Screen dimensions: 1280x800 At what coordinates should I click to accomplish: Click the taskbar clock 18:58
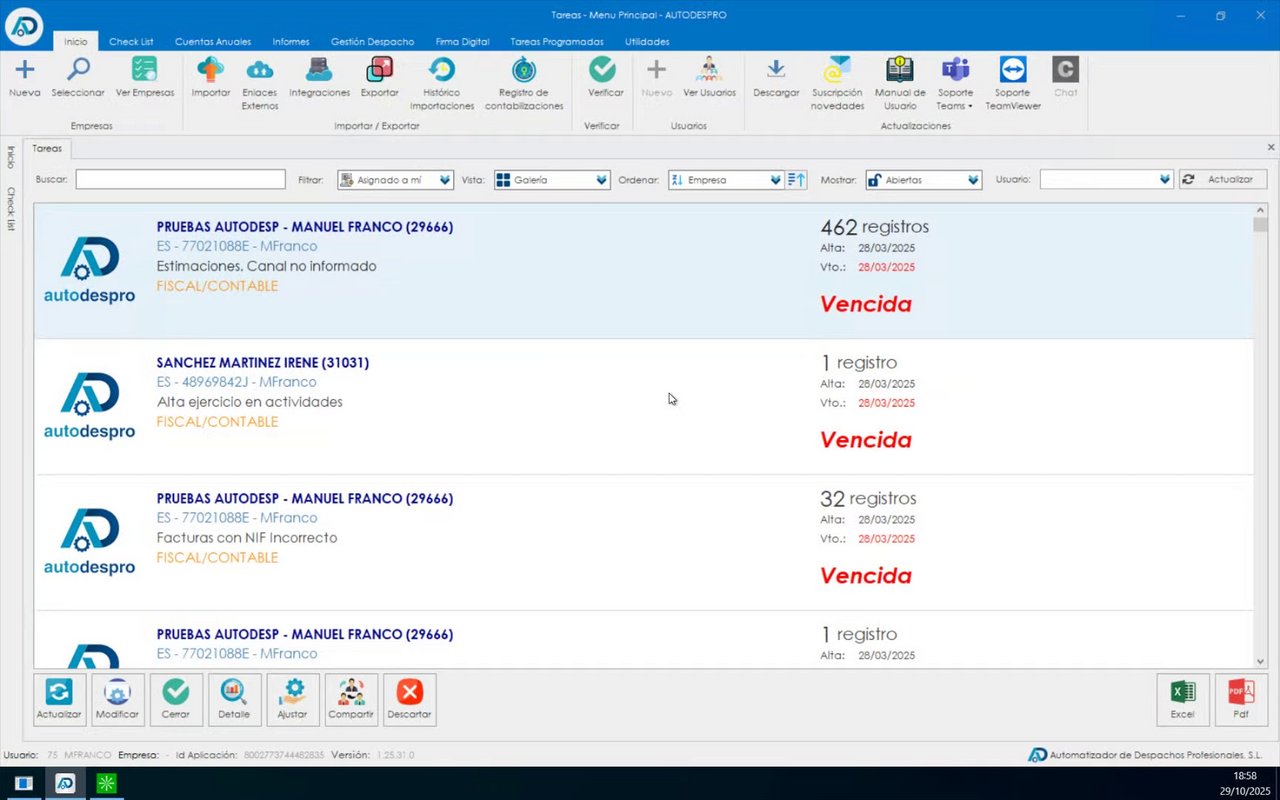pyautogui.click(x=1245, y=776)
